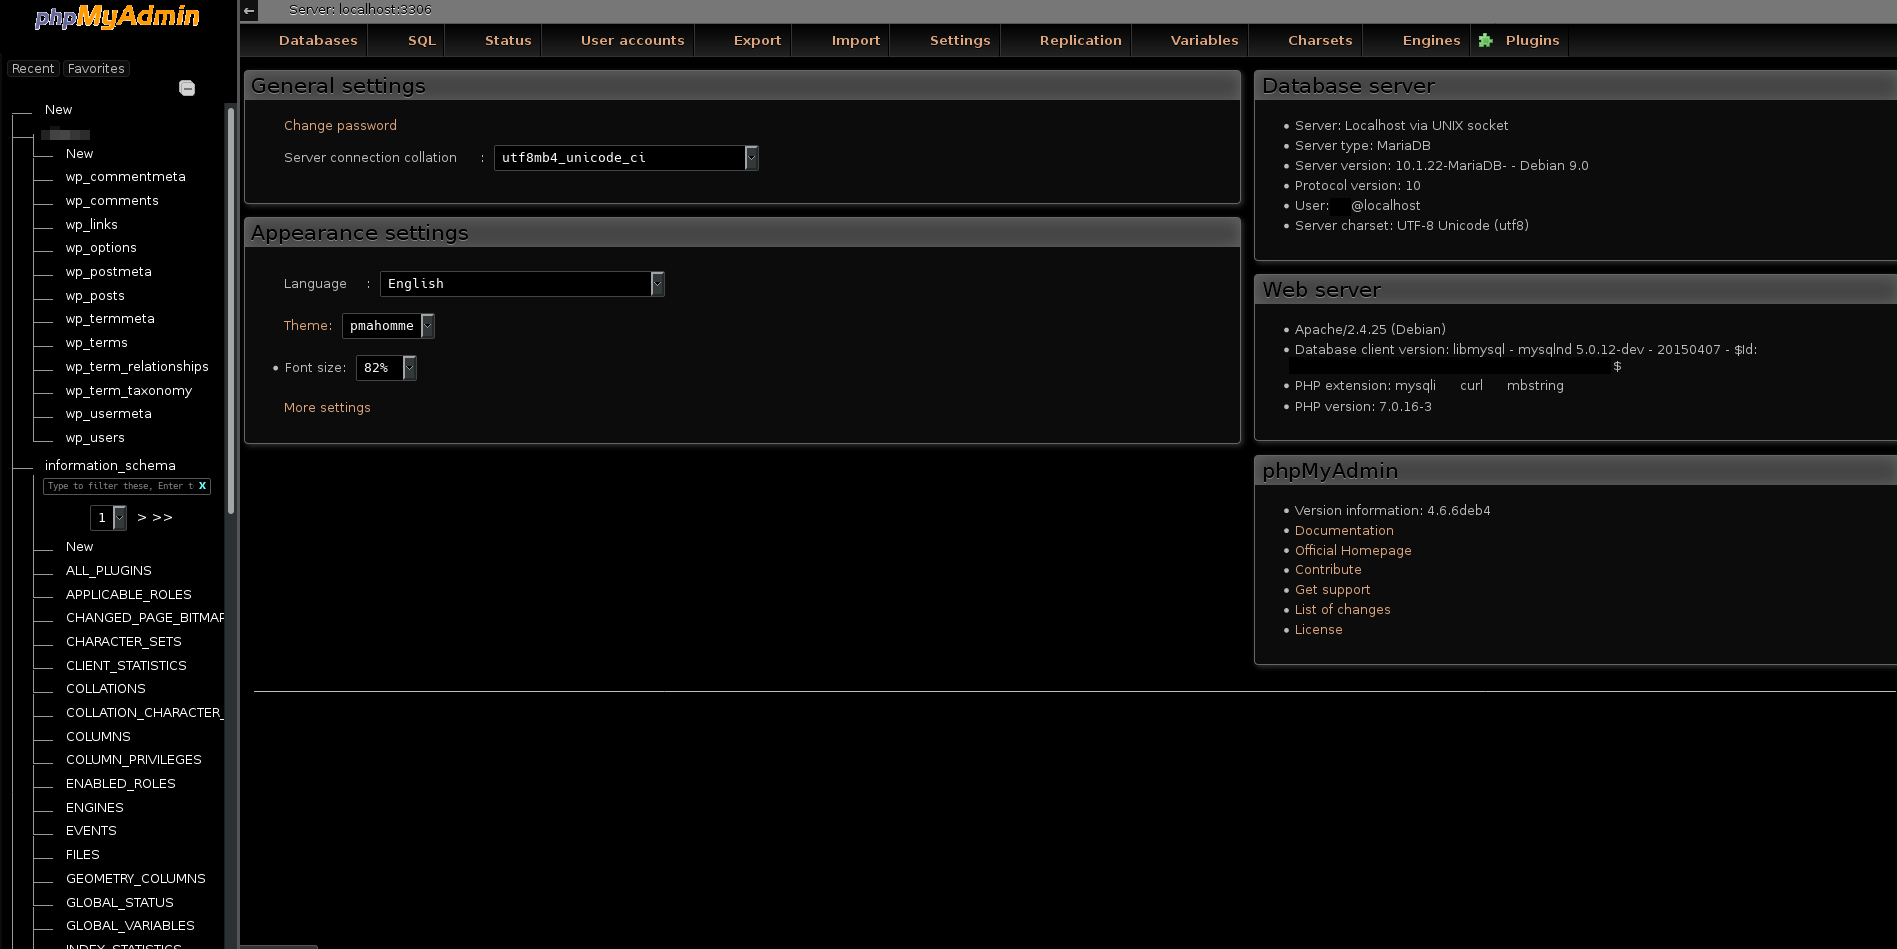Open the Theme dropdown
The image size is (1897, 949).
(x=388, y=326)
